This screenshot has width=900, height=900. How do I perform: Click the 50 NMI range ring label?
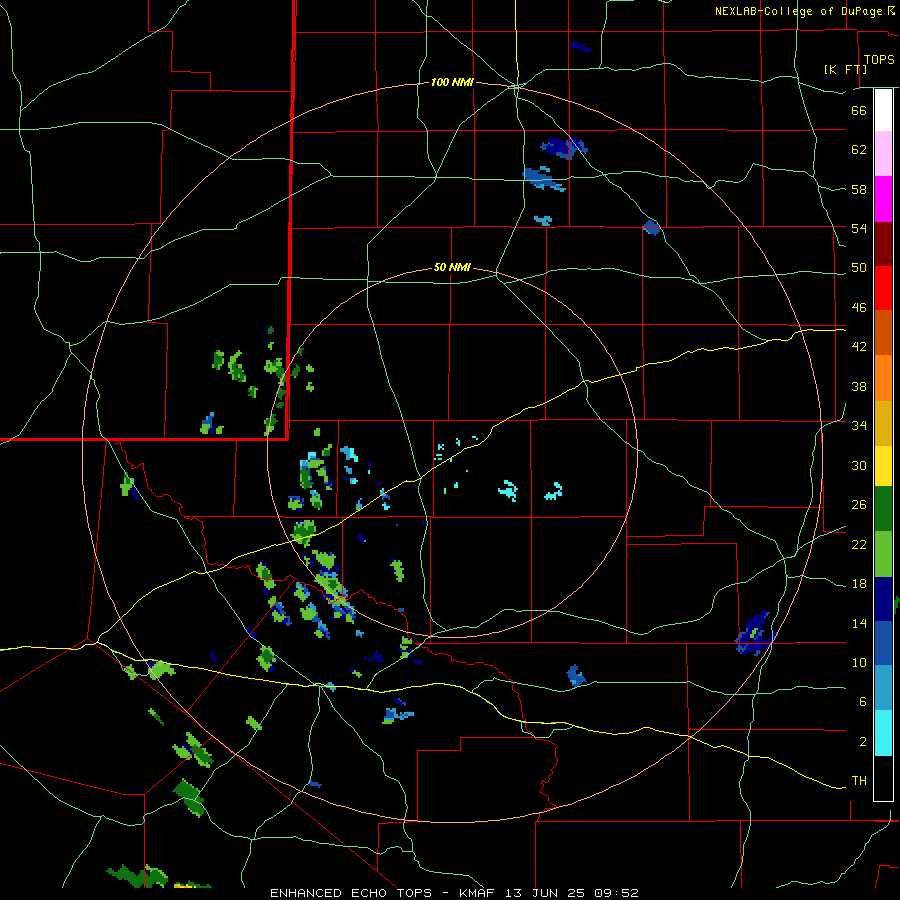tap(452, 267)
